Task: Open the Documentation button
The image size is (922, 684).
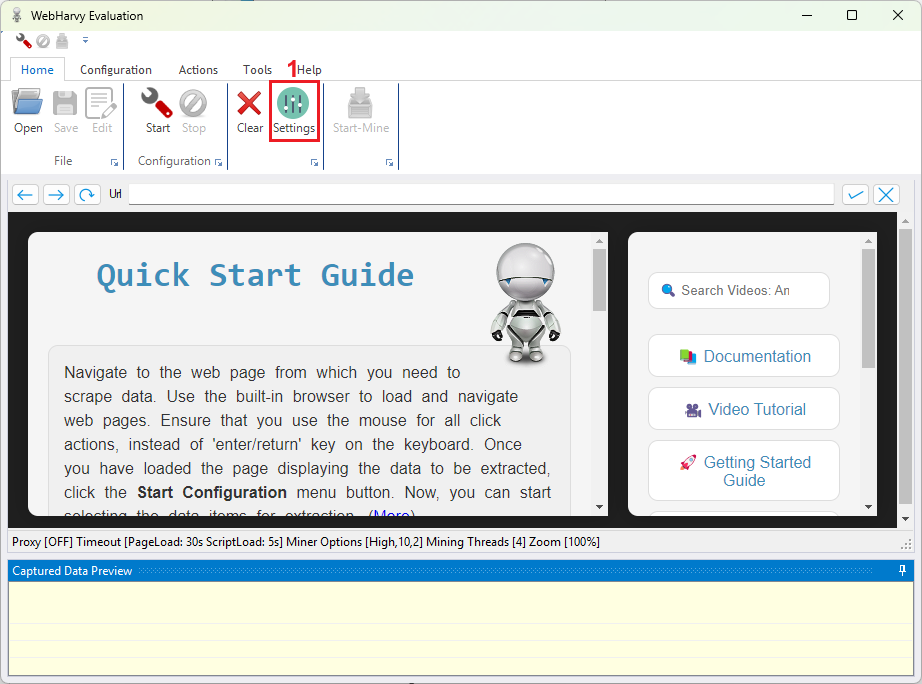Action: point(743,356)
